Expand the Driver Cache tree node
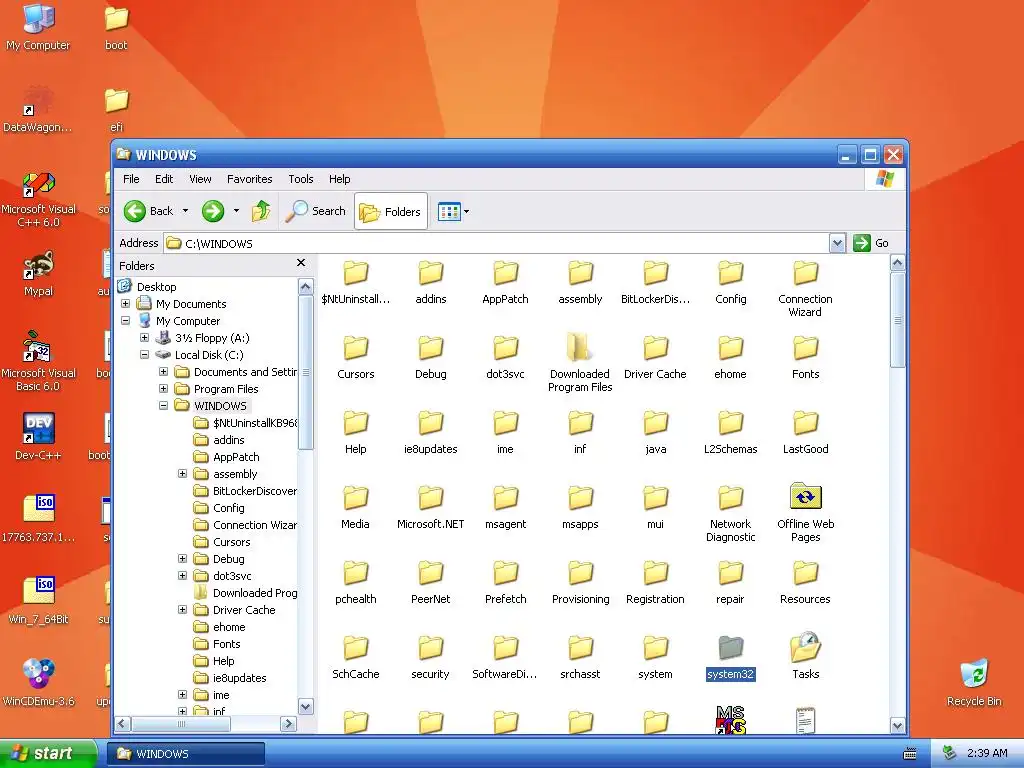Screen dimensions: 1024x768 (182, 609)
